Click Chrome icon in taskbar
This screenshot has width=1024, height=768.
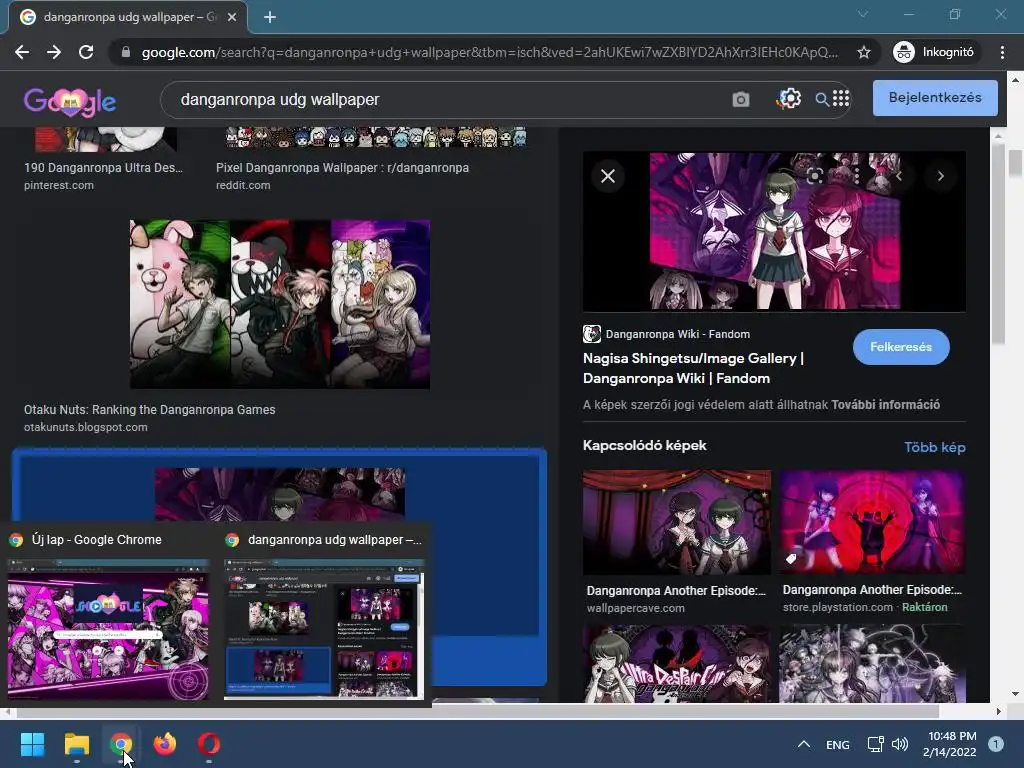(x=120, y=744)
